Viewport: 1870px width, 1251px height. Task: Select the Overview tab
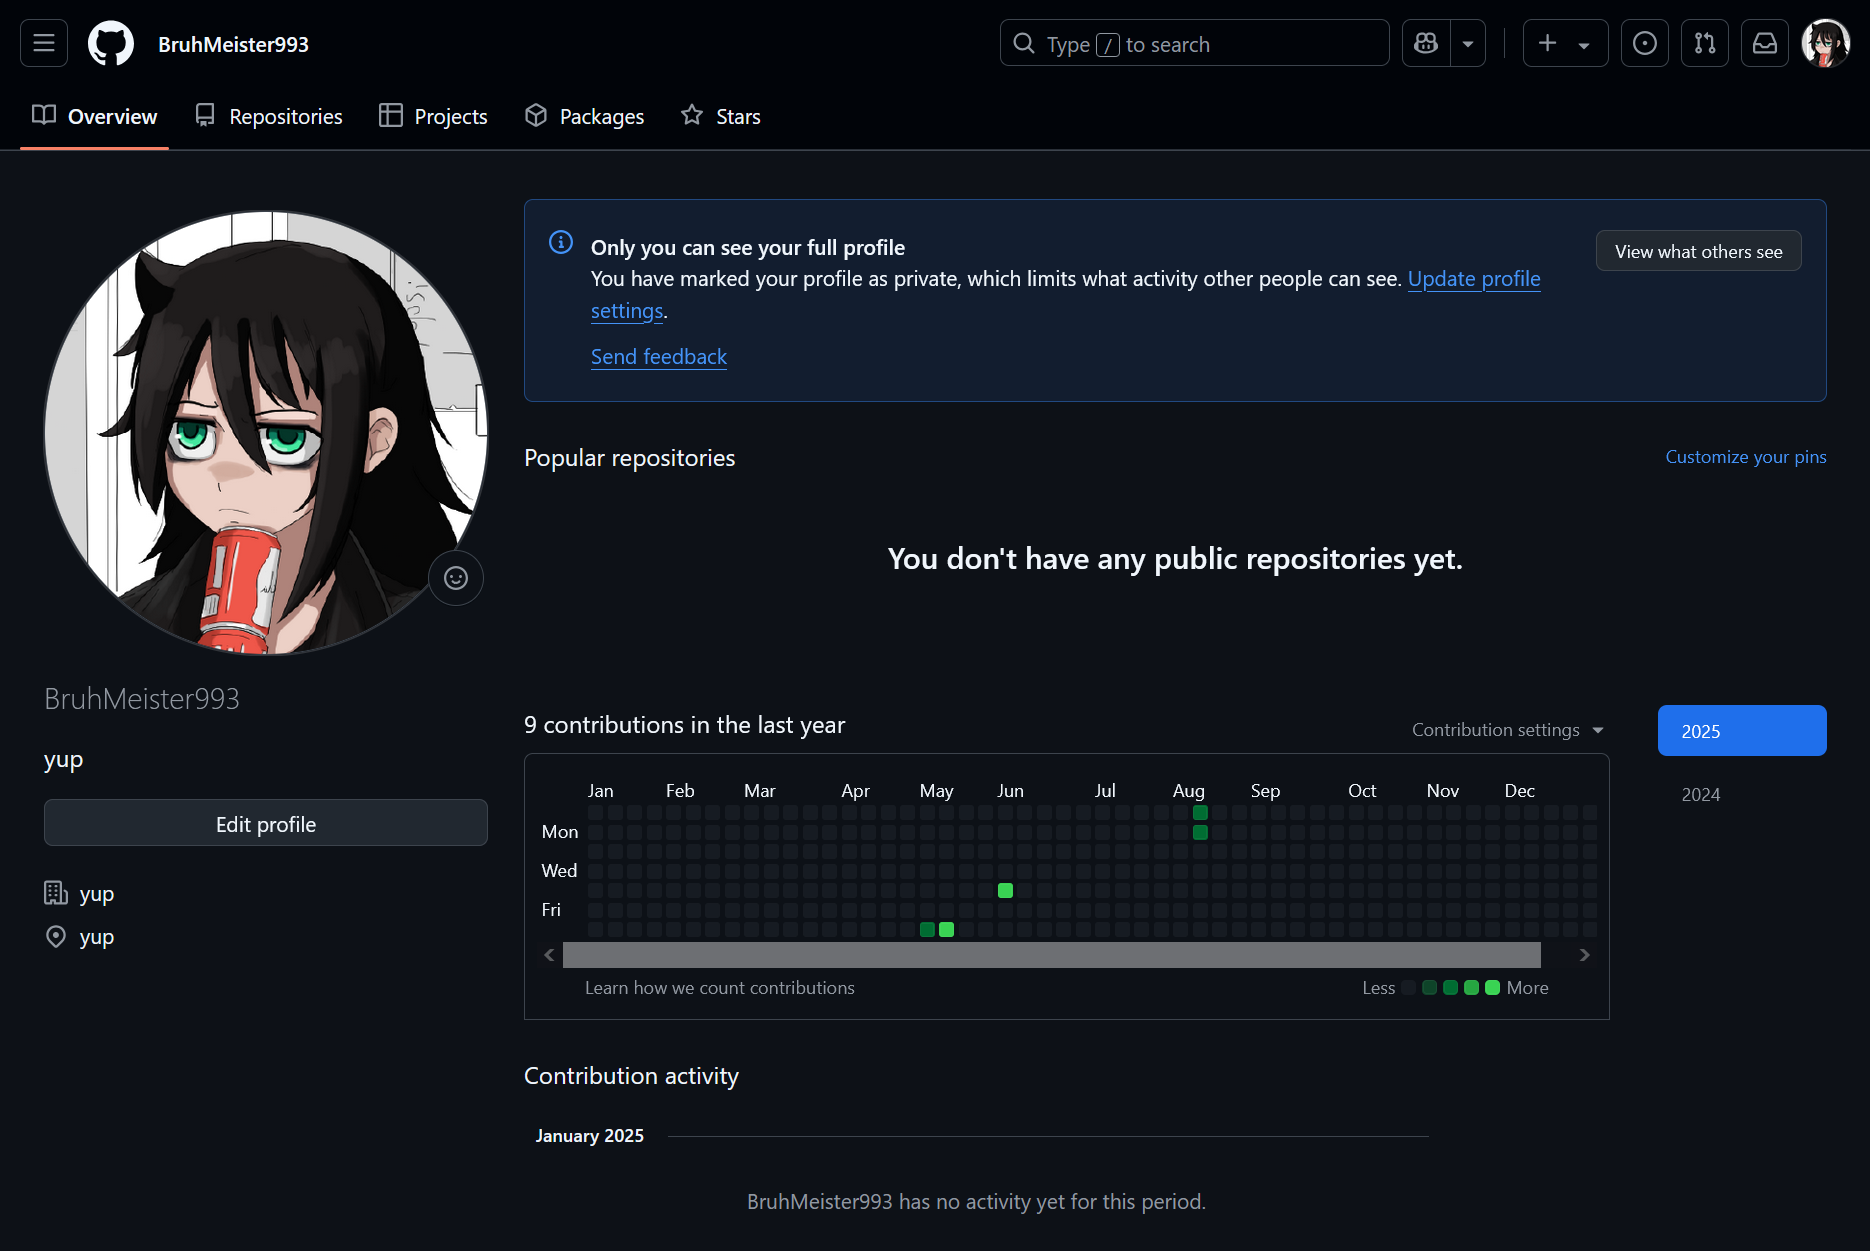[94, 116]
